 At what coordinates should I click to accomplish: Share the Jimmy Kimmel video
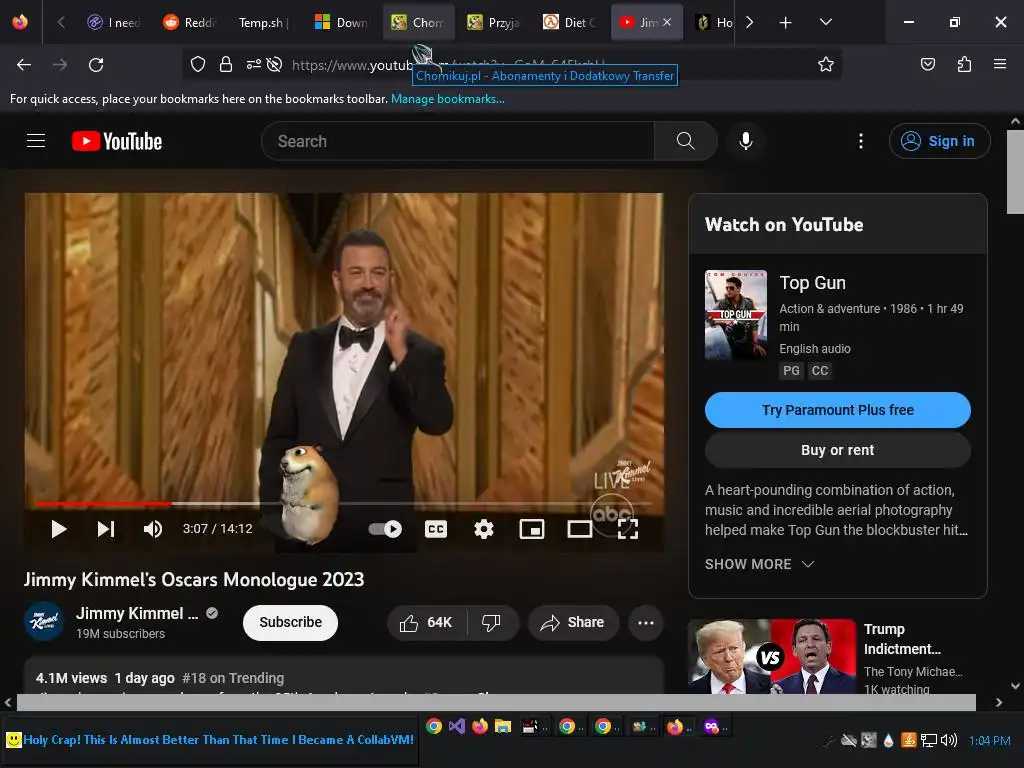573,623
